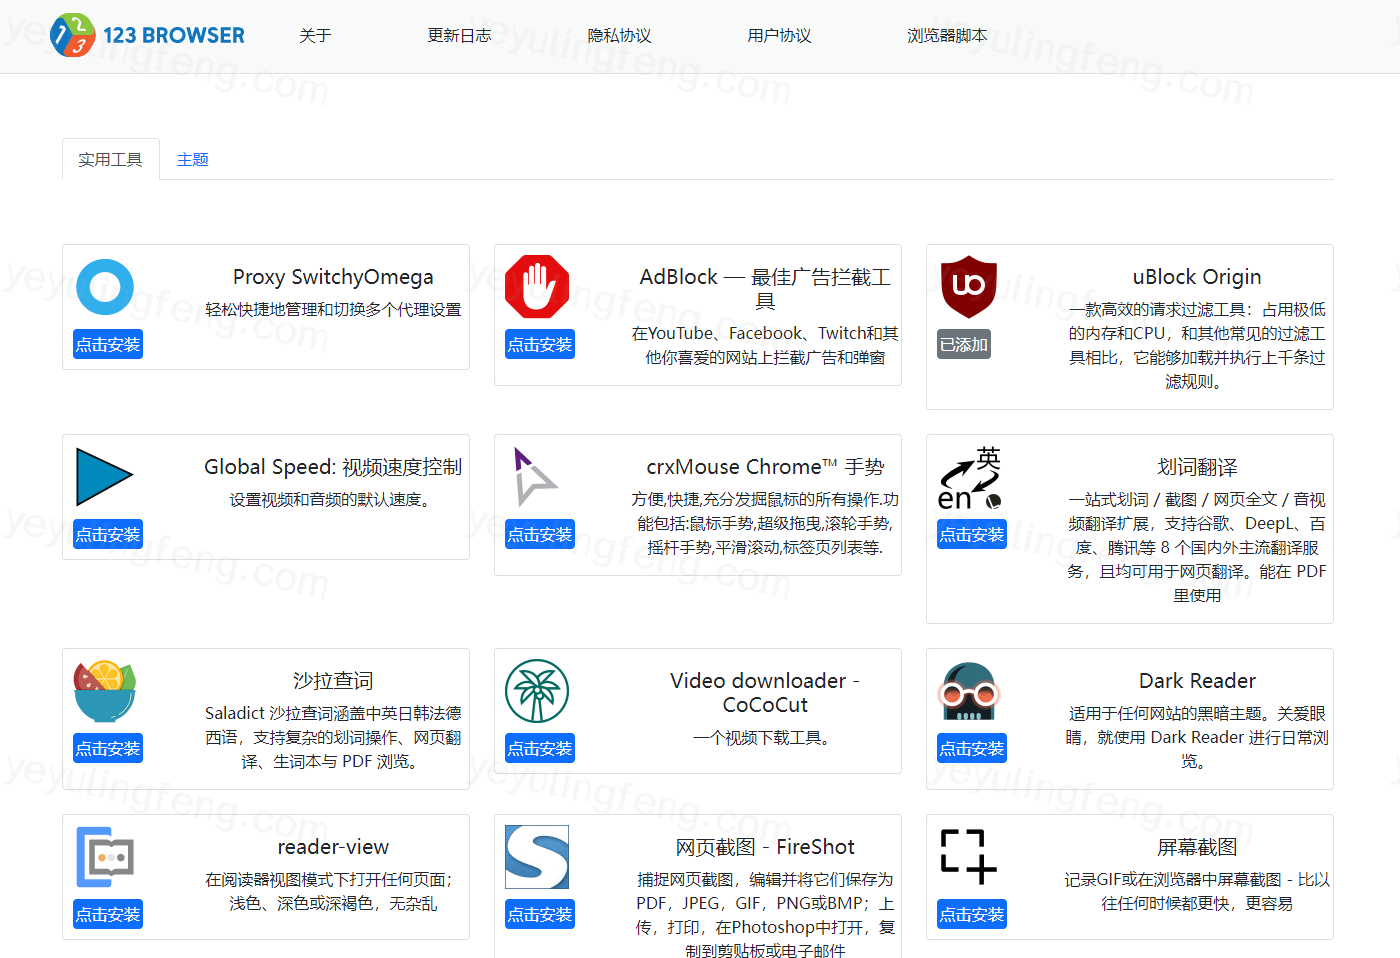Click the reader-view book icon
This screenshot has height=958, width=1400.
point(105,857)
